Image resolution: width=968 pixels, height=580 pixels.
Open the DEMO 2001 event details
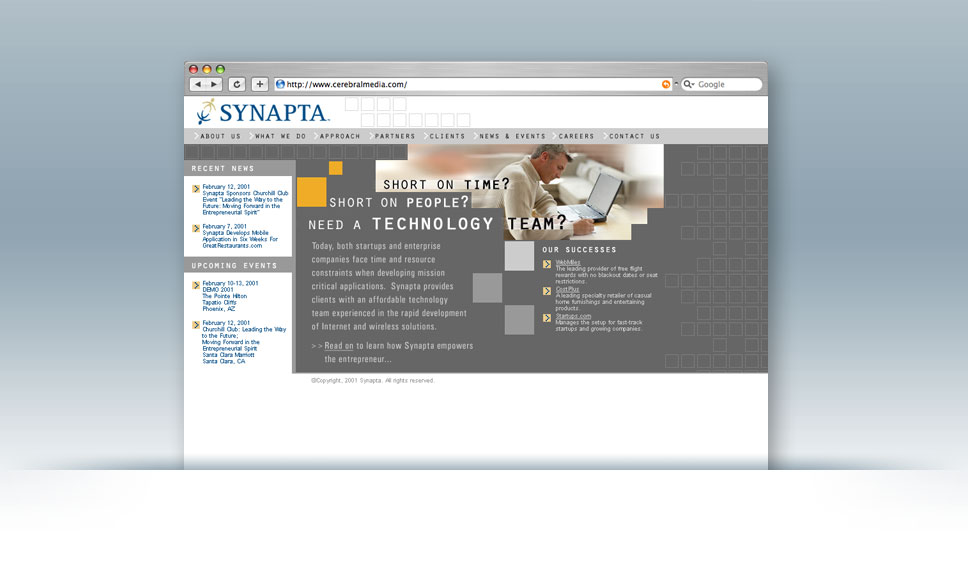click(x=230, y=296)
